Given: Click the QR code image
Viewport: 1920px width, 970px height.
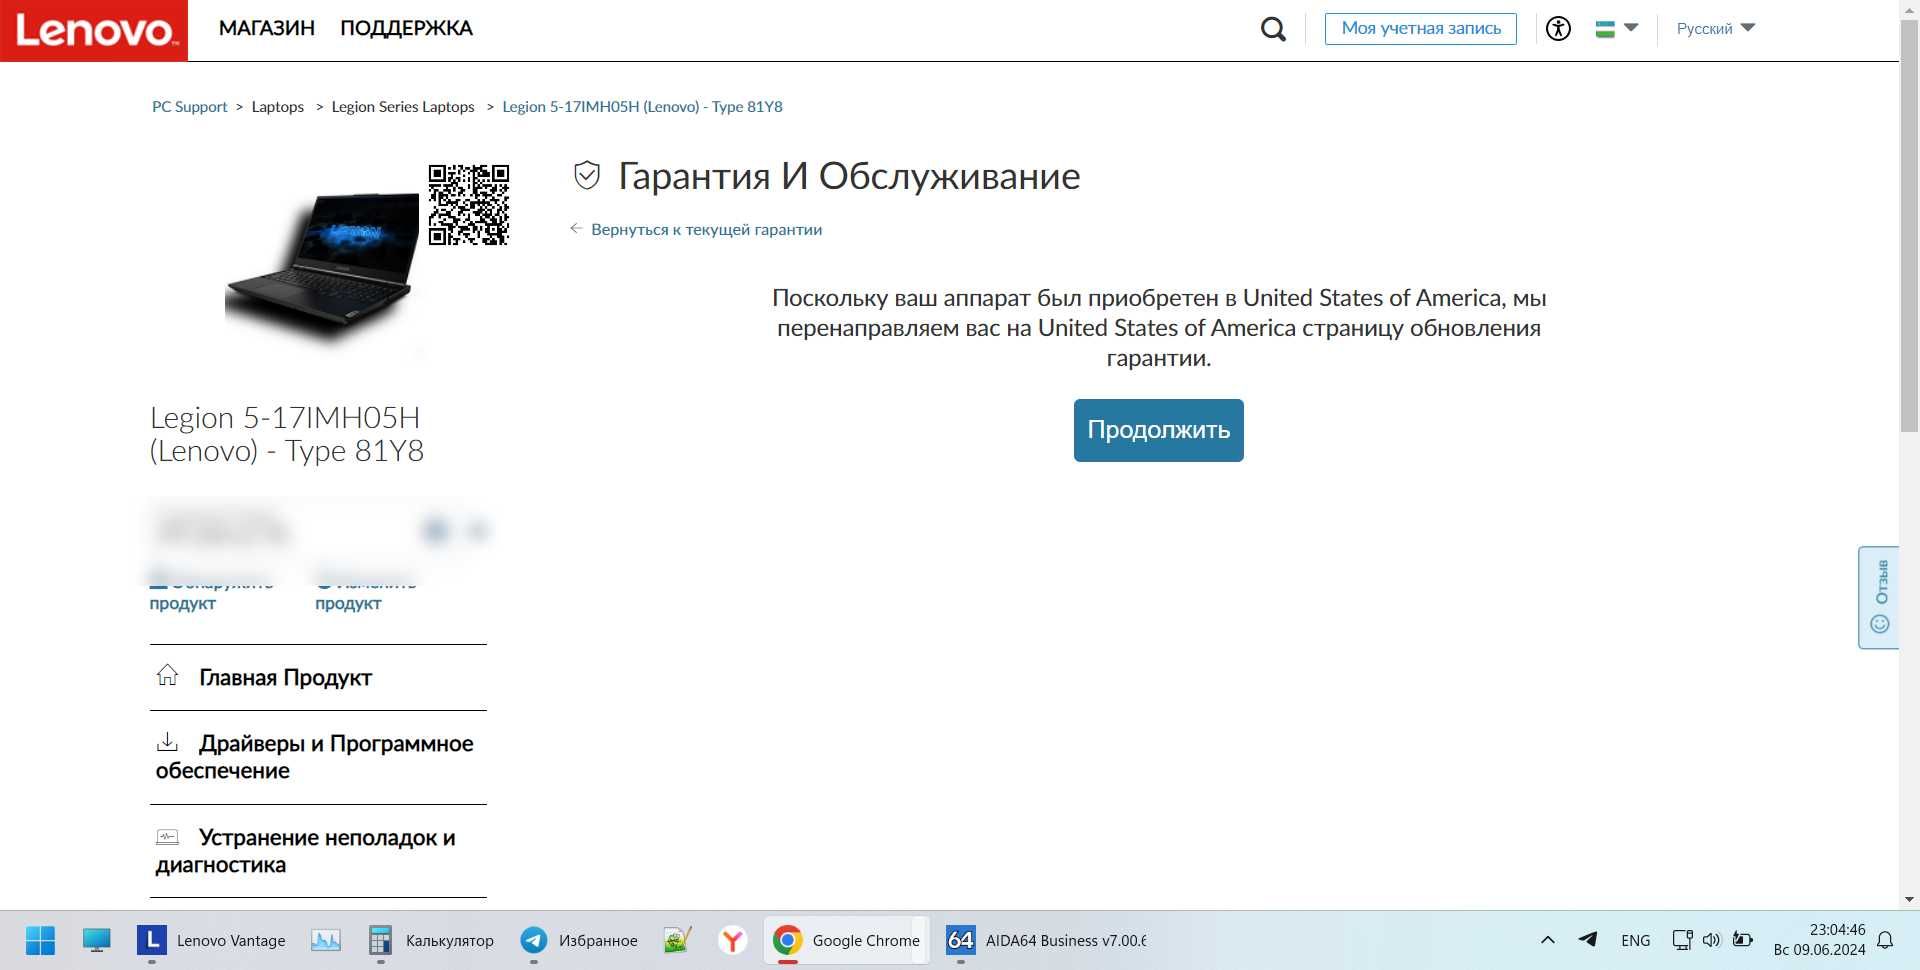Looking at the screenshot, I should pos(469,205).
